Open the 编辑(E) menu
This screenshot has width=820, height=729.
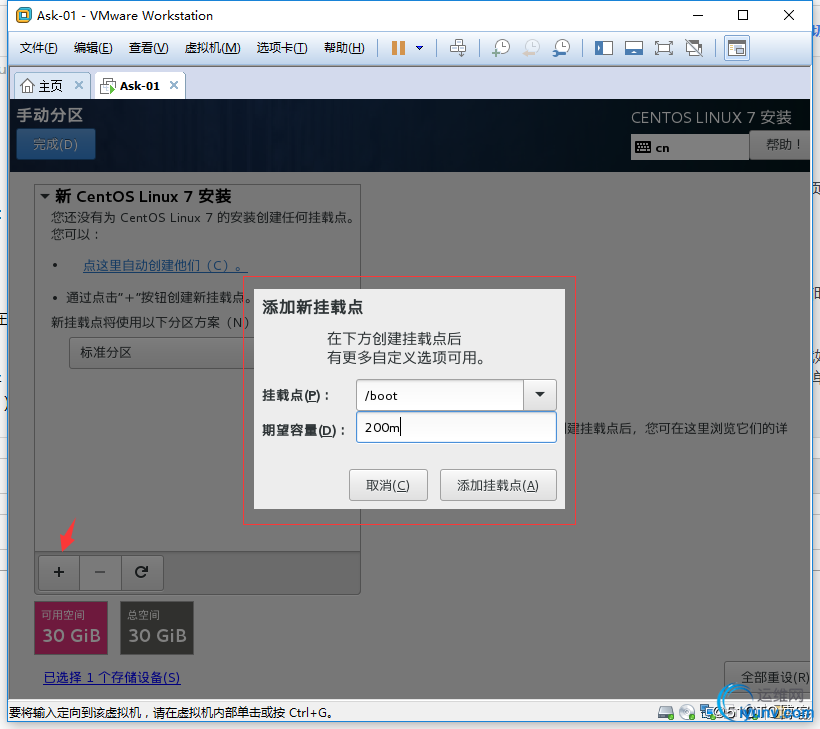pyautogui.click(x=93, y=48)
